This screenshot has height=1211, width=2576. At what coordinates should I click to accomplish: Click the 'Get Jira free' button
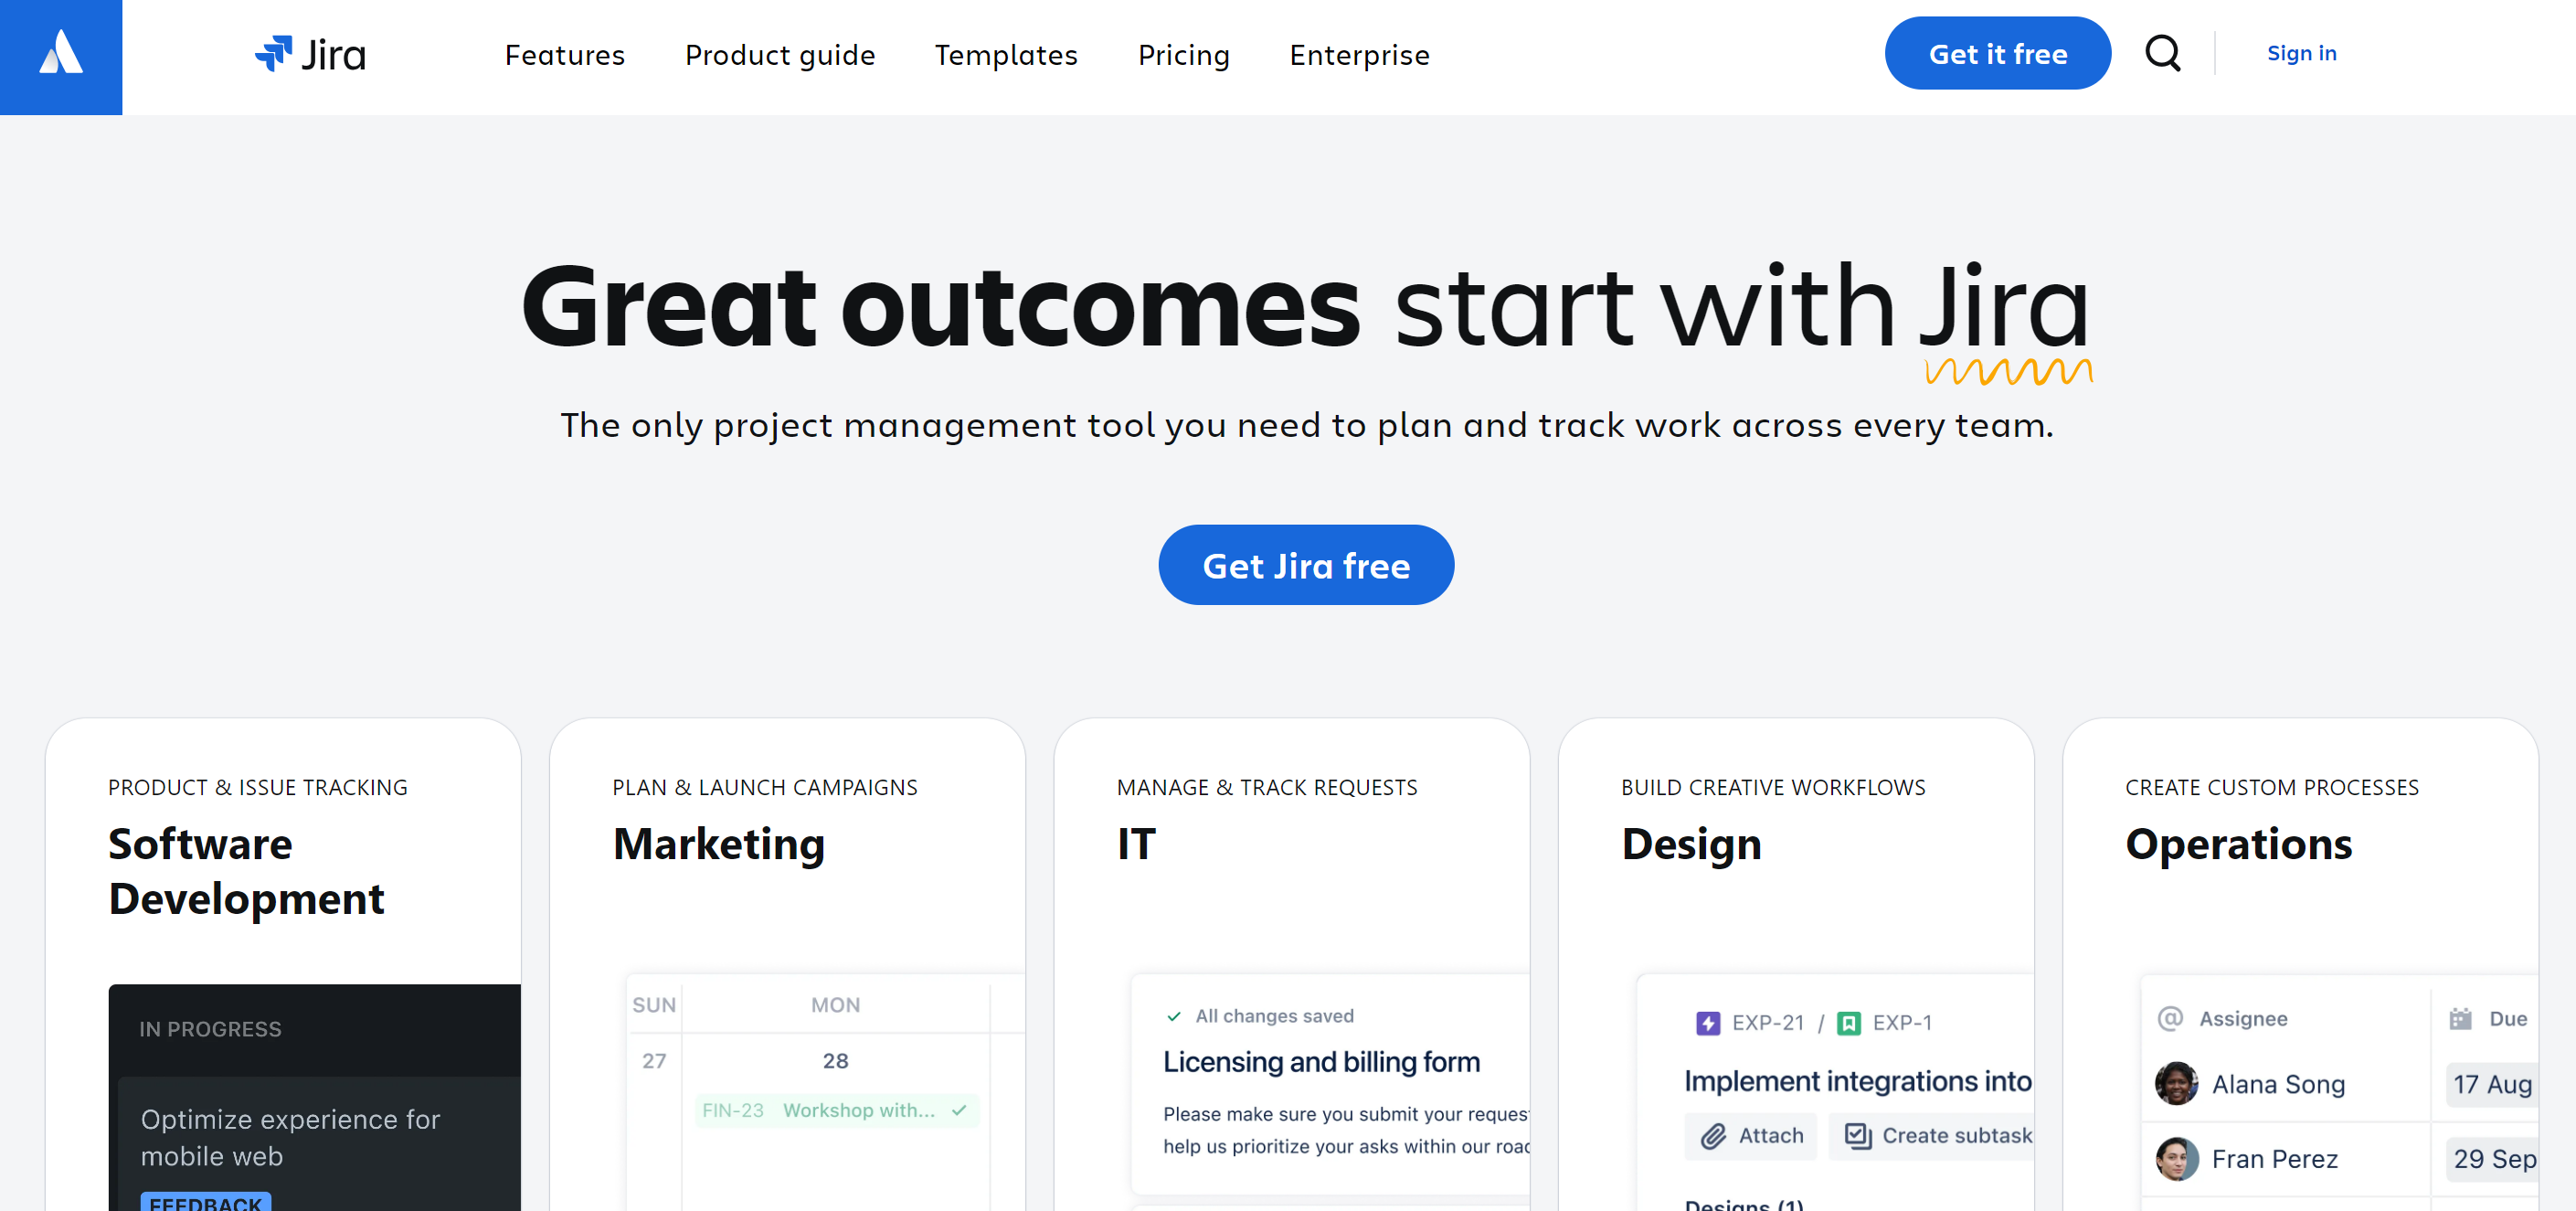tap(1306, 565)
